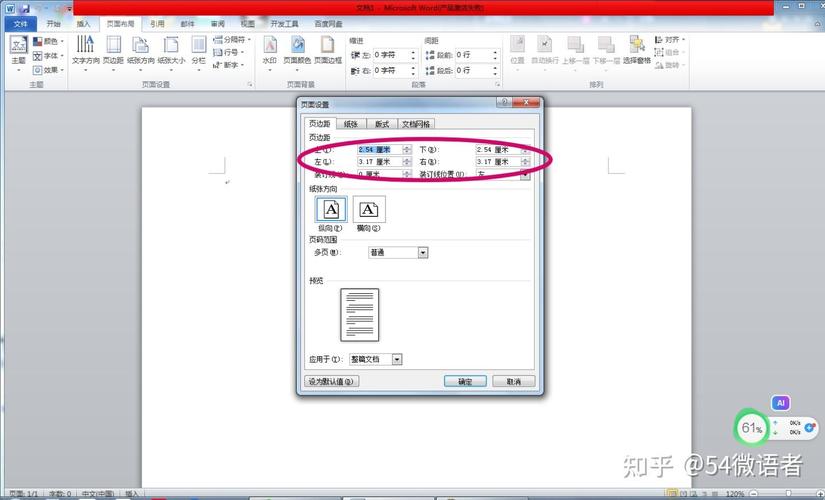Image resolution: width=825 pixels, height=500 pixels.
Task: Click the 位置 position icon
Action: (518, 45)
